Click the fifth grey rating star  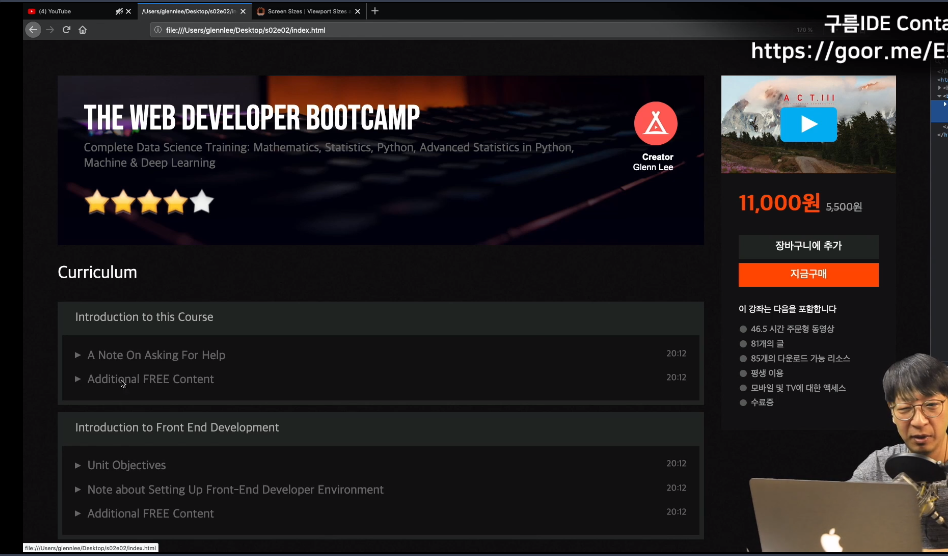pyautogui.click(x=202, y=202)
